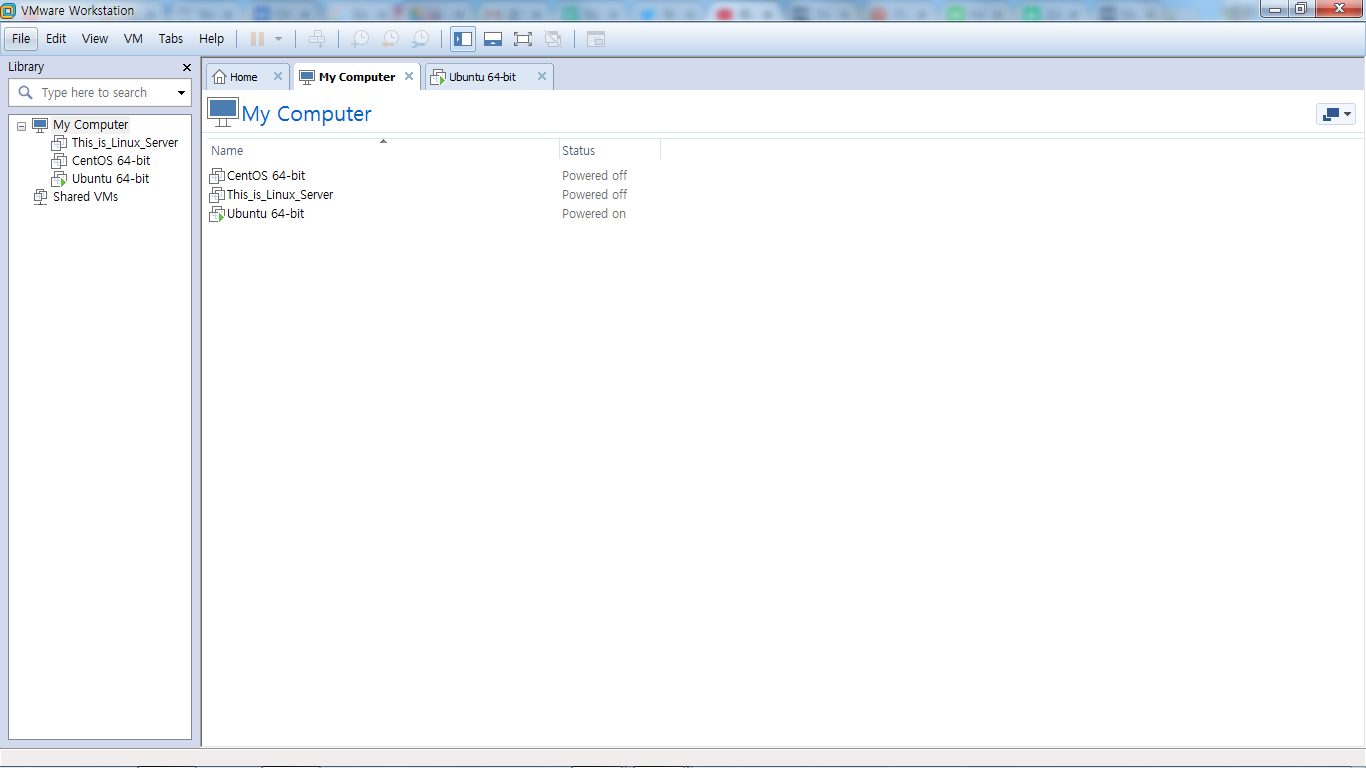Click the running Ubuntu VM icon in Library tree
1366x768 pixels.
pyautogui.click(x=59, y=179)
